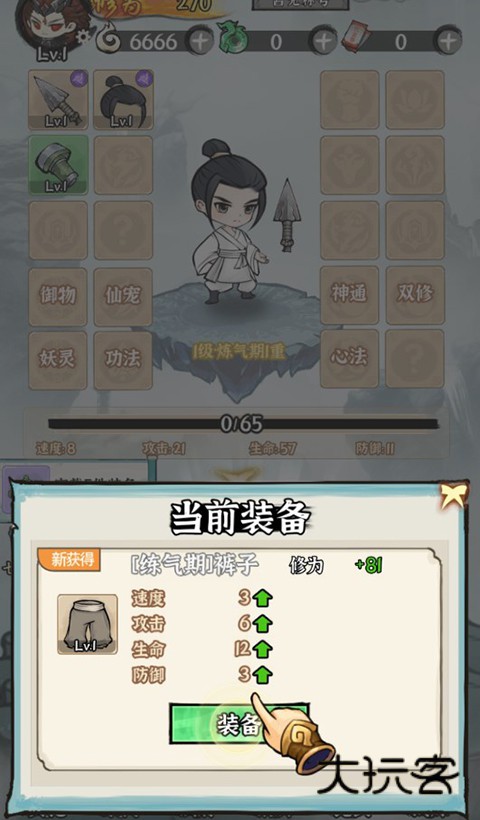
Task: Tap the plus beside 6666 currency
Action: pos(200,42)
